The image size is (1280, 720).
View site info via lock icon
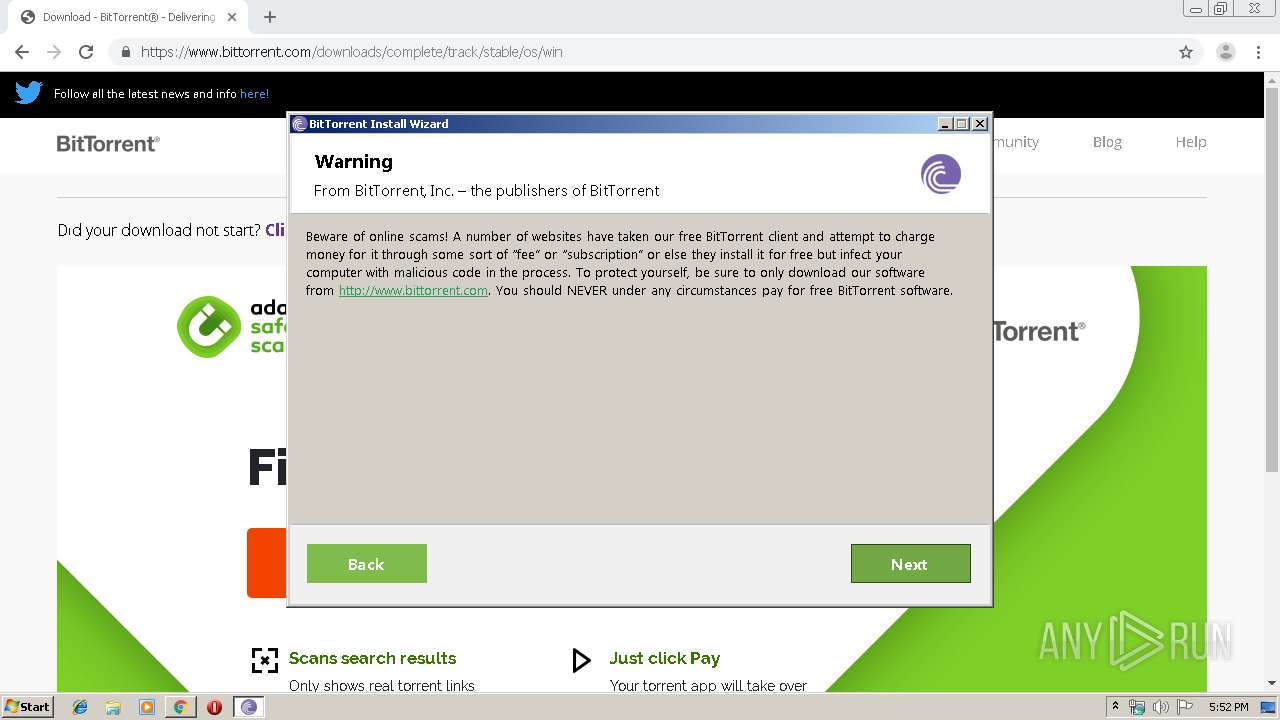pos(126,52)
